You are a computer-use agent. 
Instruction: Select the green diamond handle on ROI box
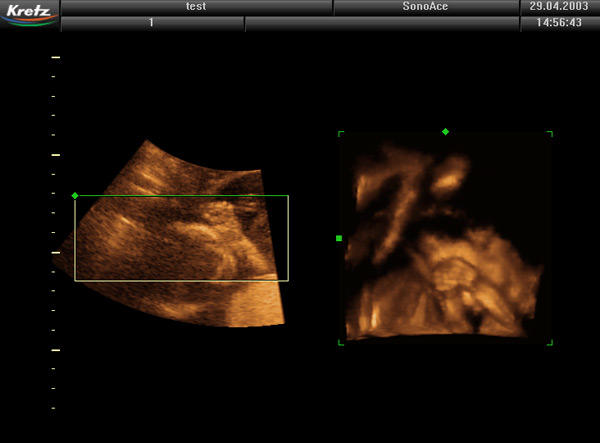point(75,196)
